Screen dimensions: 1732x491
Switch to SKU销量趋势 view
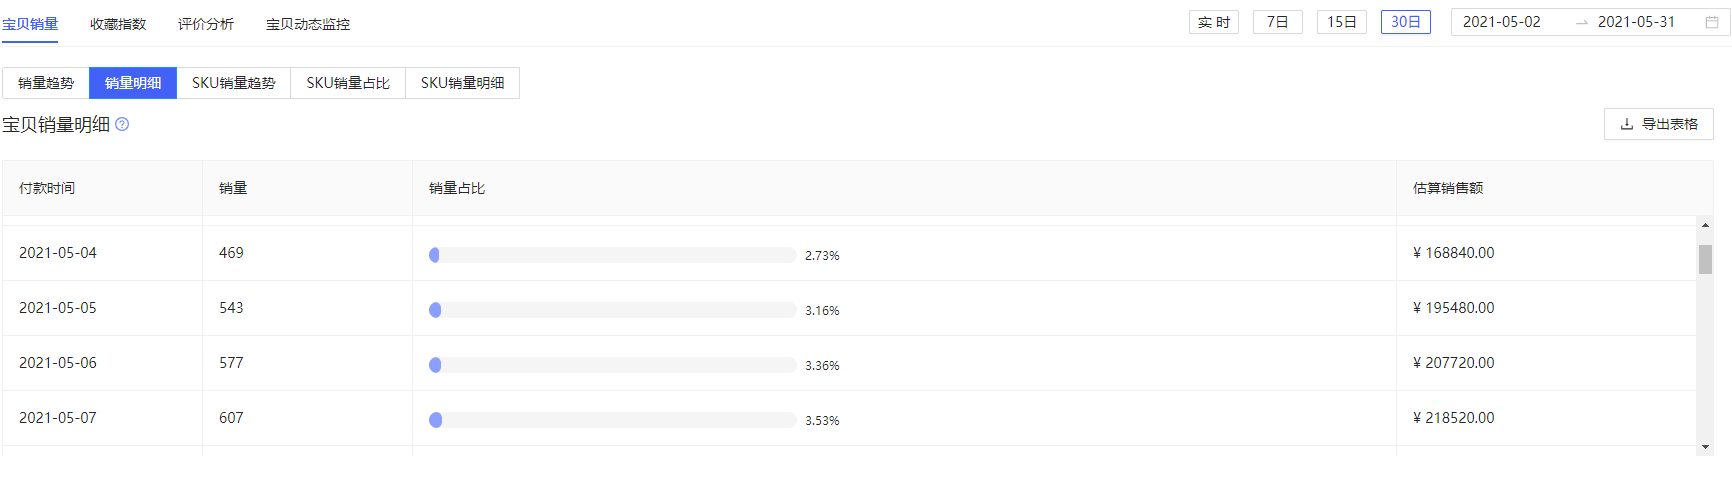click(233, 83)
